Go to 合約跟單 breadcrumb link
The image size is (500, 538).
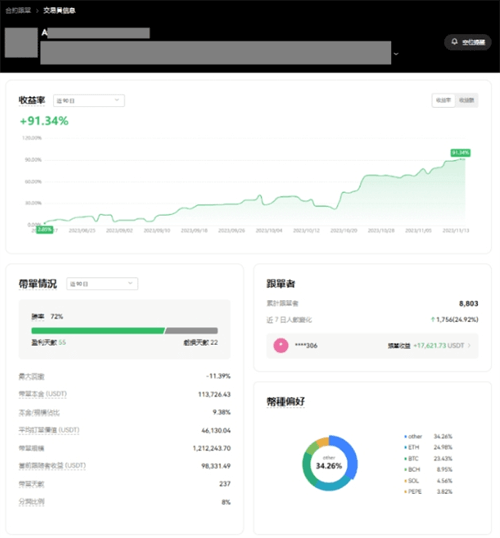pyautogui.click(x=18, y=11)
